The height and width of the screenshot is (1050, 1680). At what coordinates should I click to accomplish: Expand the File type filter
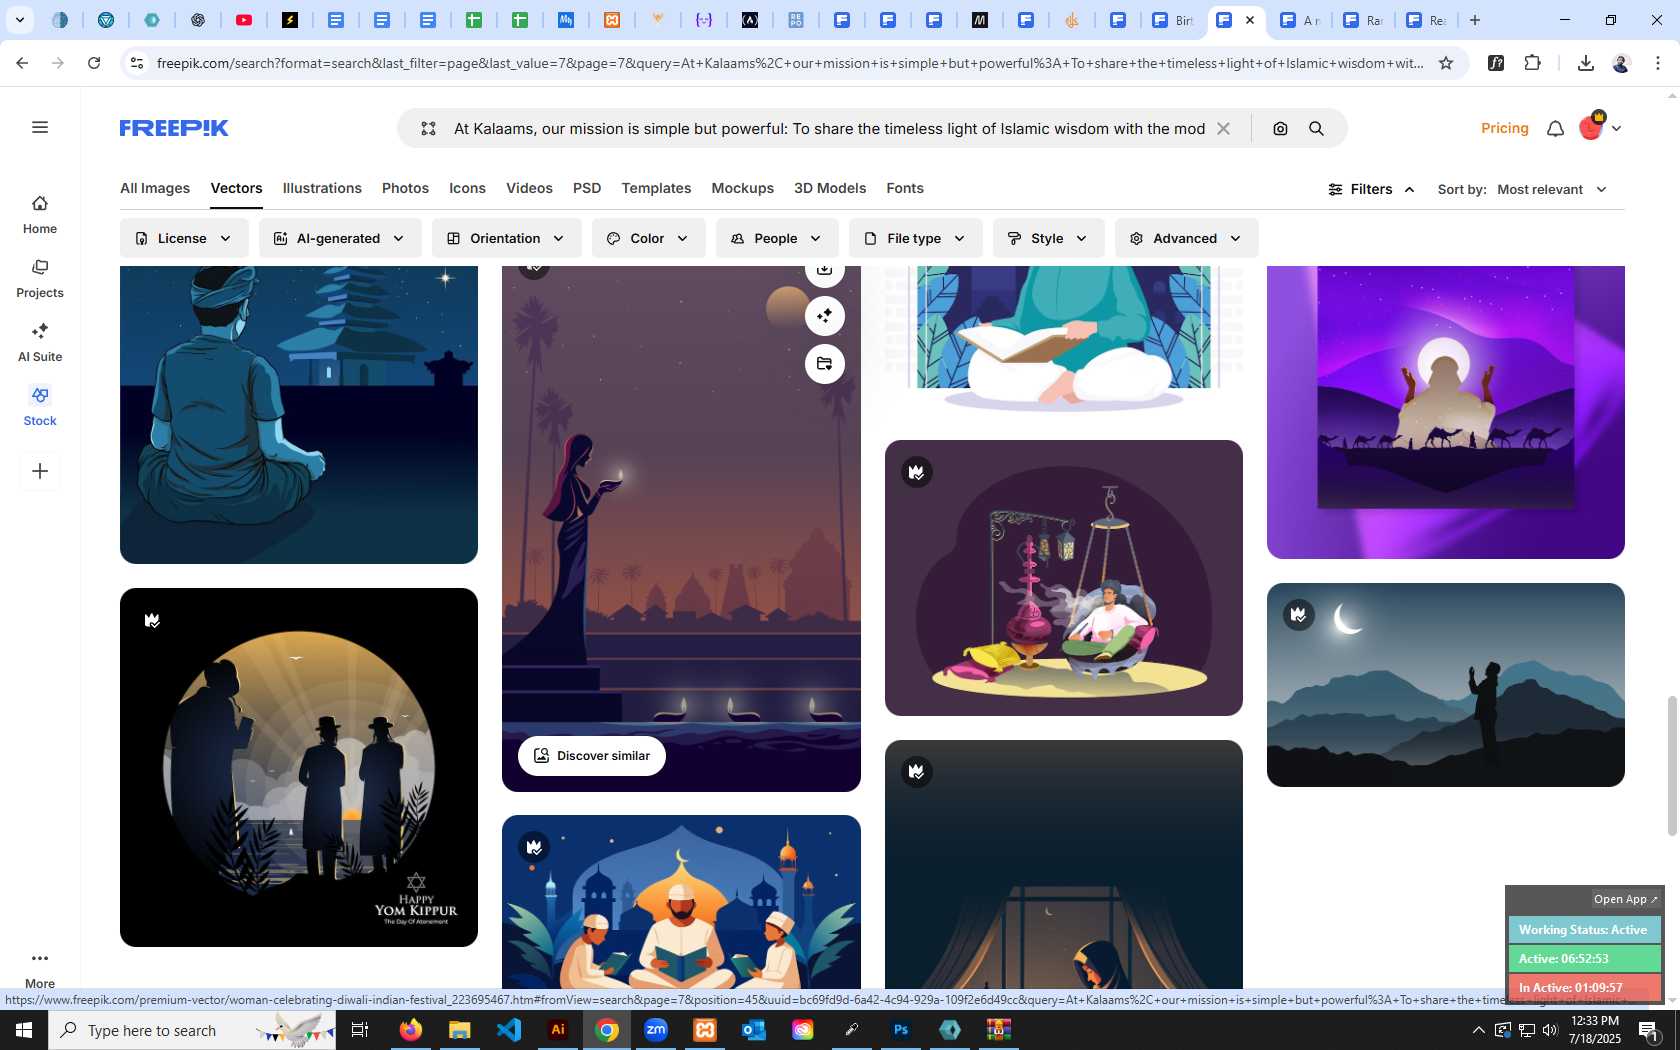point(916,238)
